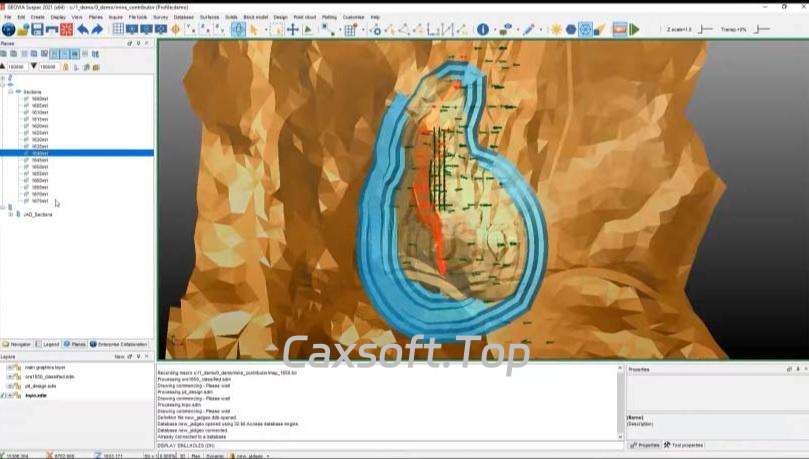
Task: Click New in the Layers panel
Action: pyautogui.click(x=119, y=356)
